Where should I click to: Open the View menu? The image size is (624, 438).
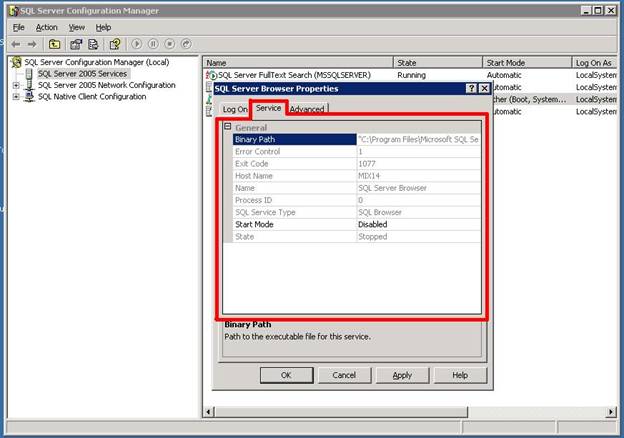tap(76, 27)
